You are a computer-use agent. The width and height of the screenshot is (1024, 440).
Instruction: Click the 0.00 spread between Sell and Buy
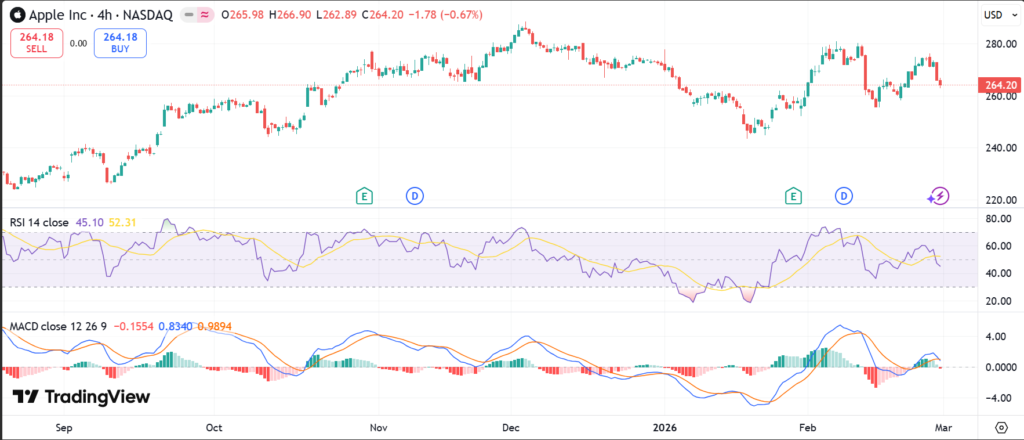(x=77, y=43)
